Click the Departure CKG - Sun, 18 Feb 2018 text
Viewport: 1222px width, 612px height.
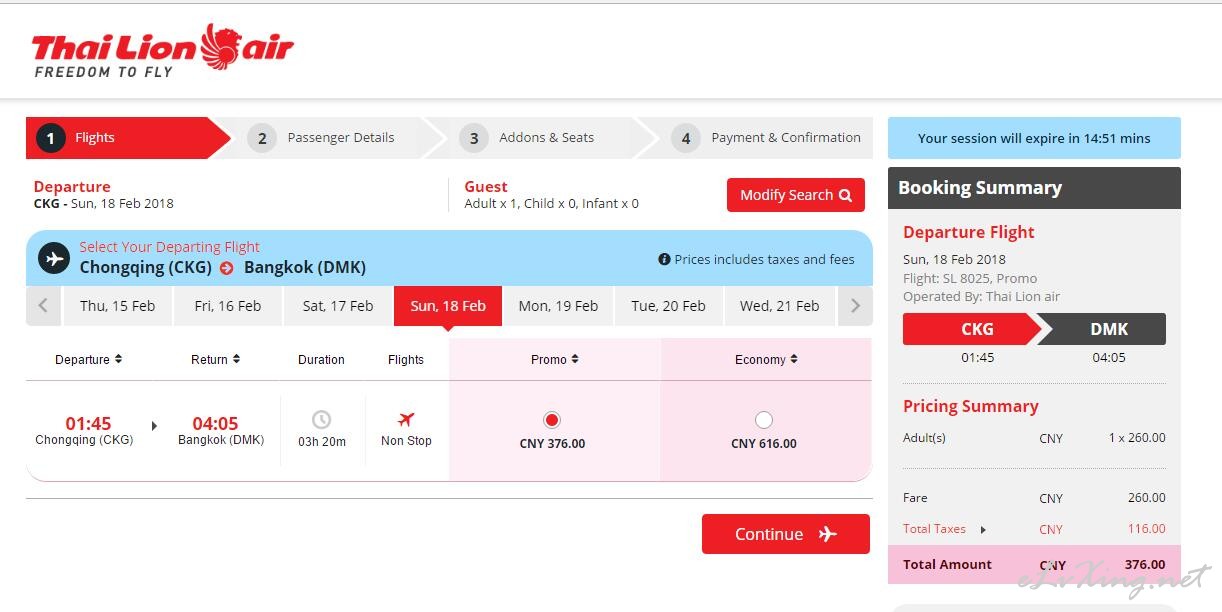(103, 203)
